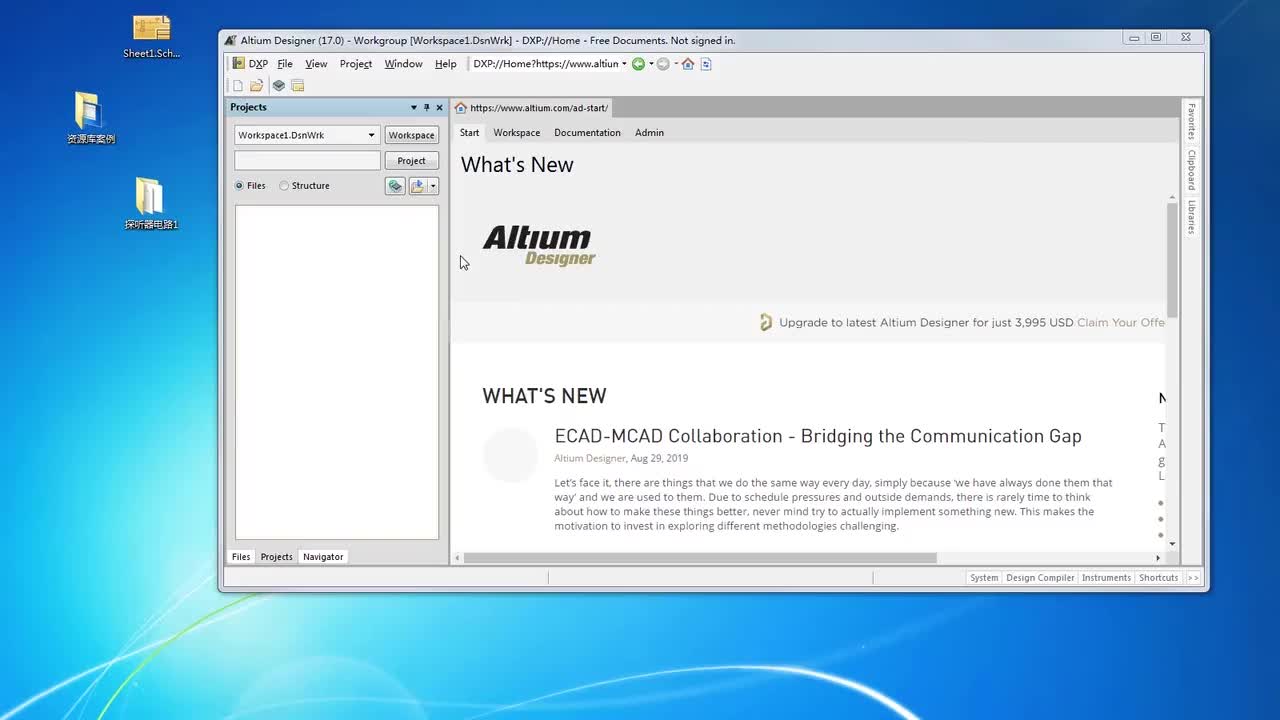Open the Window menu

(x=403, y=63)
